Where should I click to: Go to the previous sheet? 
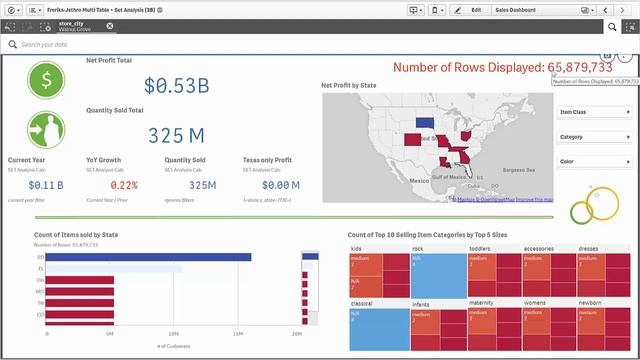tap(606, 10)
